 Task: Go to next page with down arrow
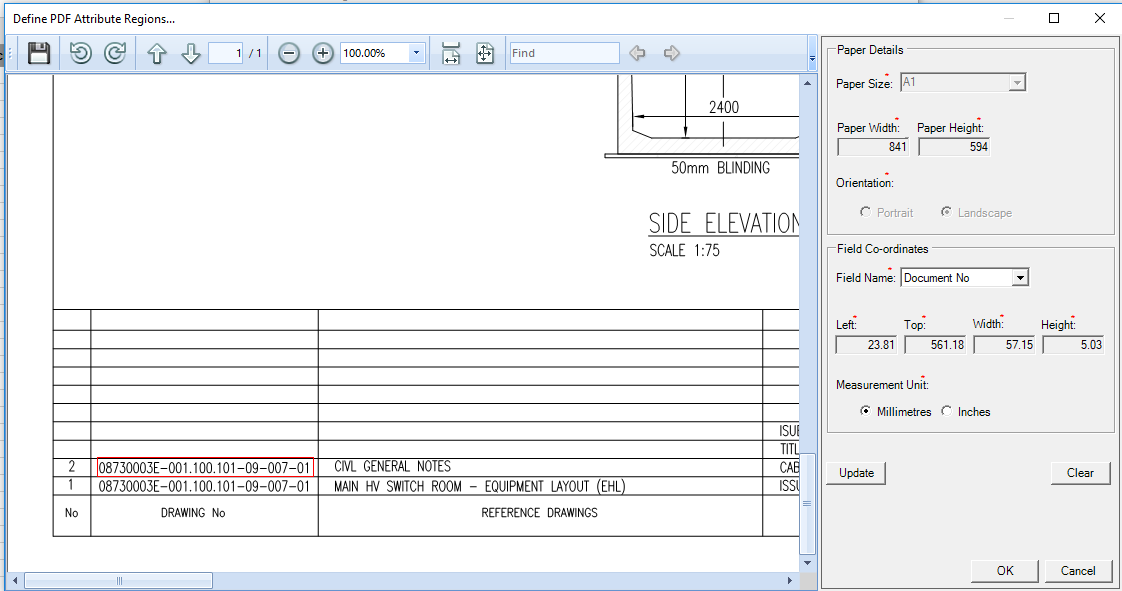(191, 52)
